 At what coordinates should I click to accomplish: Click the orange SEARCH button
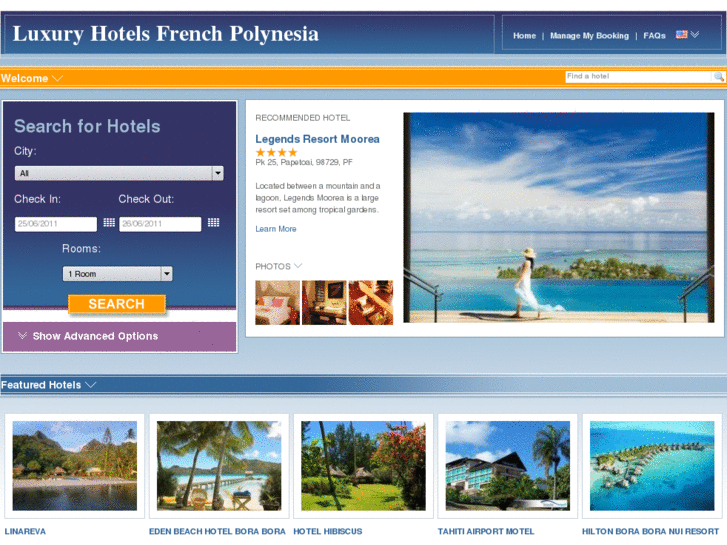pos(117,304)
